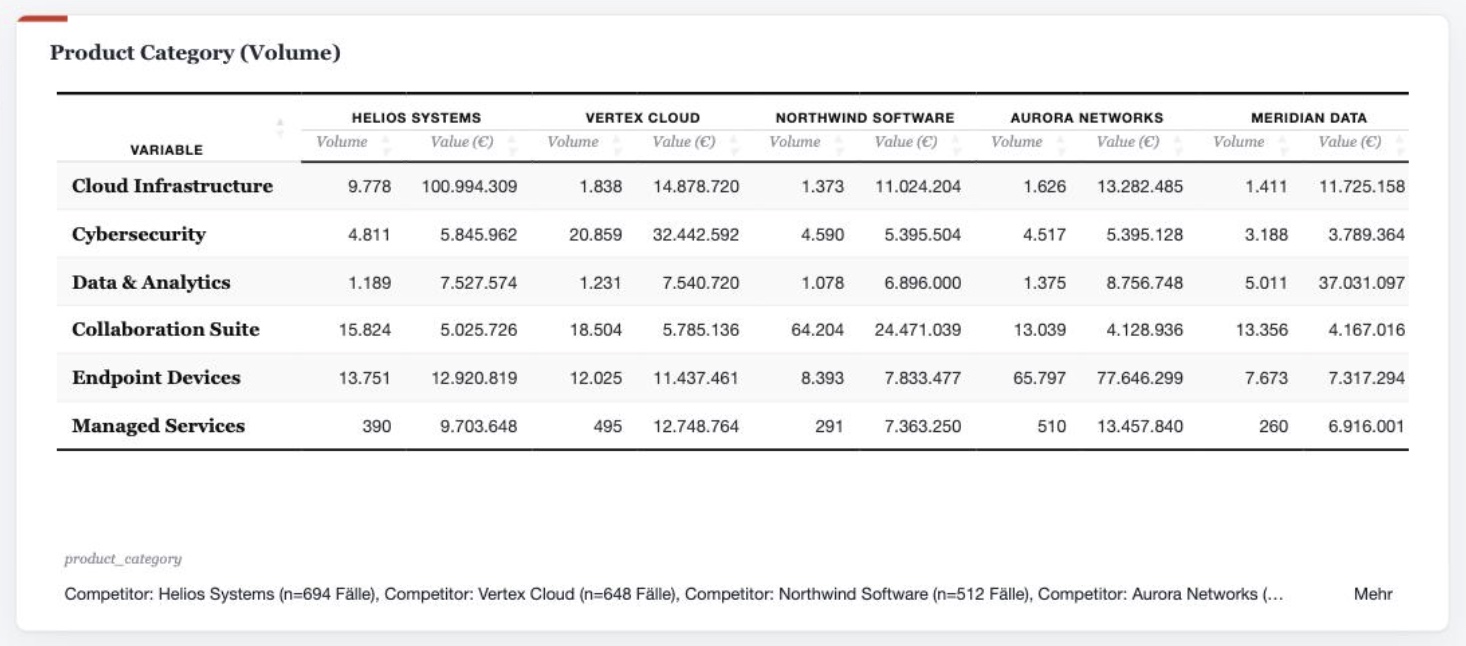The height and width of the screenshot is (646, 1466).
Task: Click the Aurora Managed Services volume 510
Action: click(x=1052, y=426)
